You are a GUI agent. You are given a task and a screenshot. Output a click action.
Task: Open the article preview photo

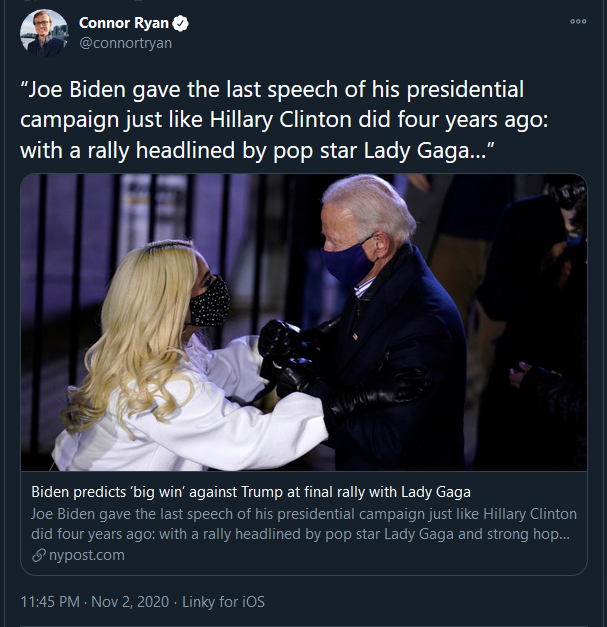click(x=303, y=322)
